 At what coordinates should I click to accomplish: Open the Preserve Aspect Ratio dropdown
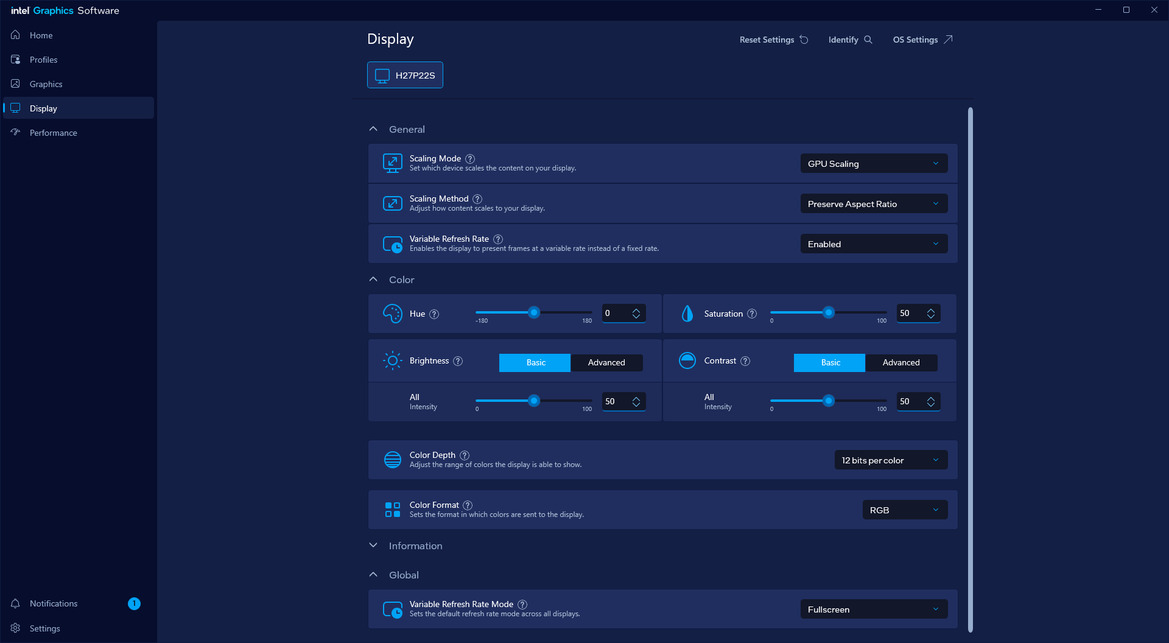874,204
